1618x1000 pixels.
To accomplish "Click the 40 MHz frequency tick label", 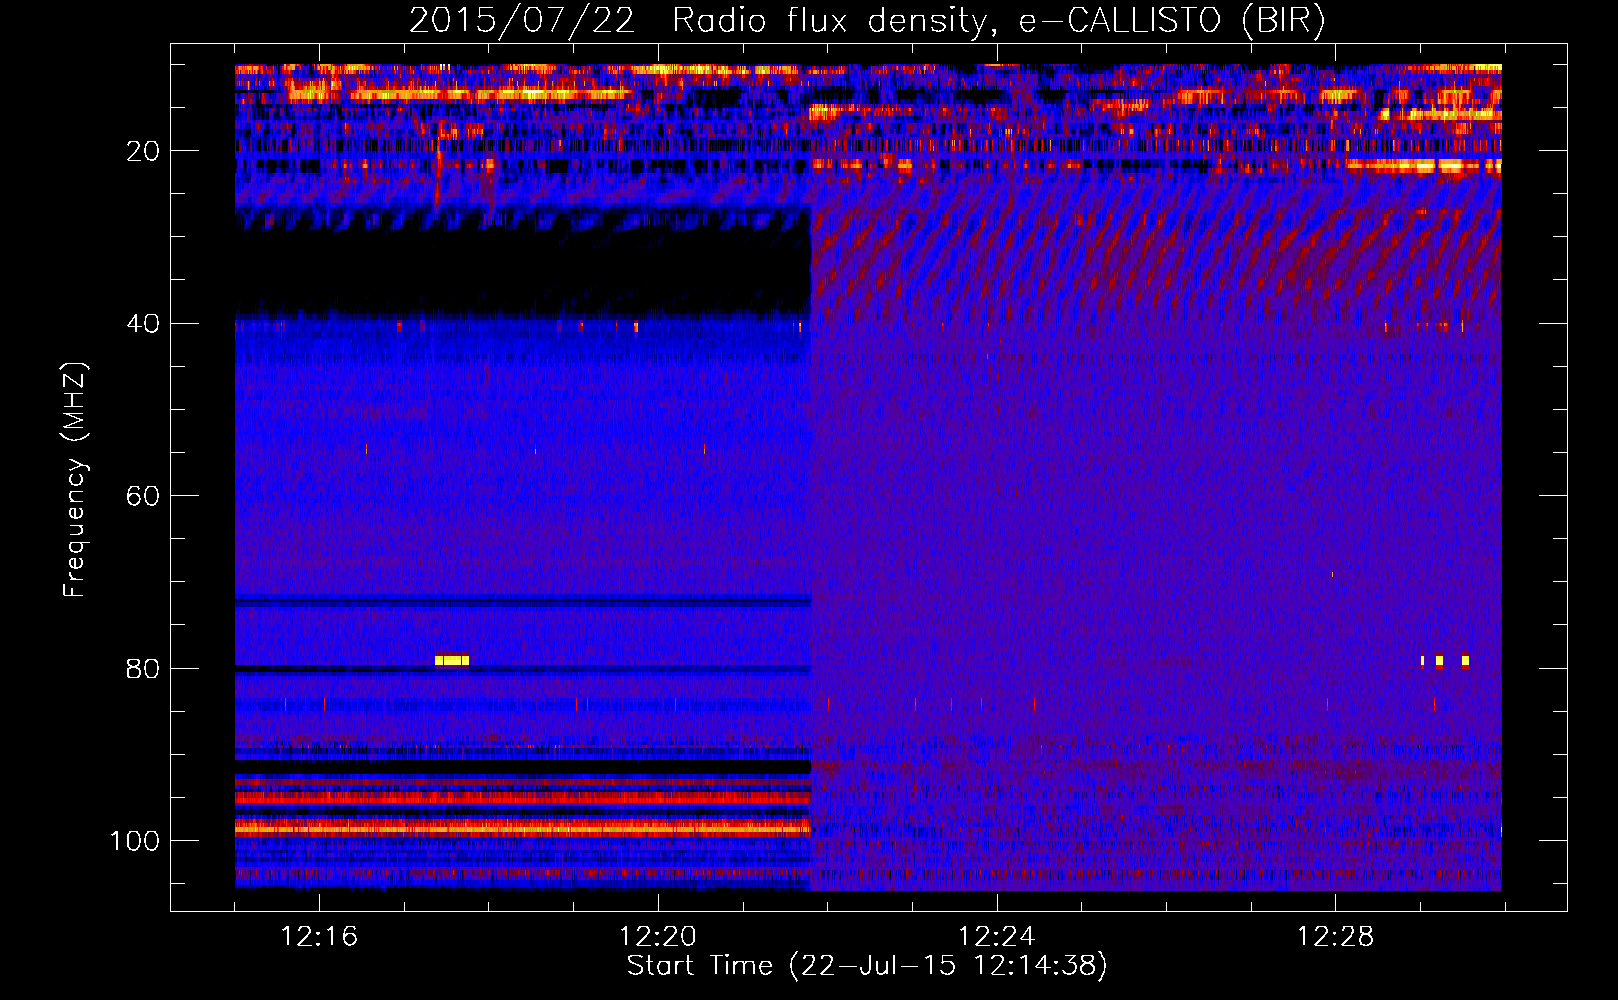I will 144,324.
